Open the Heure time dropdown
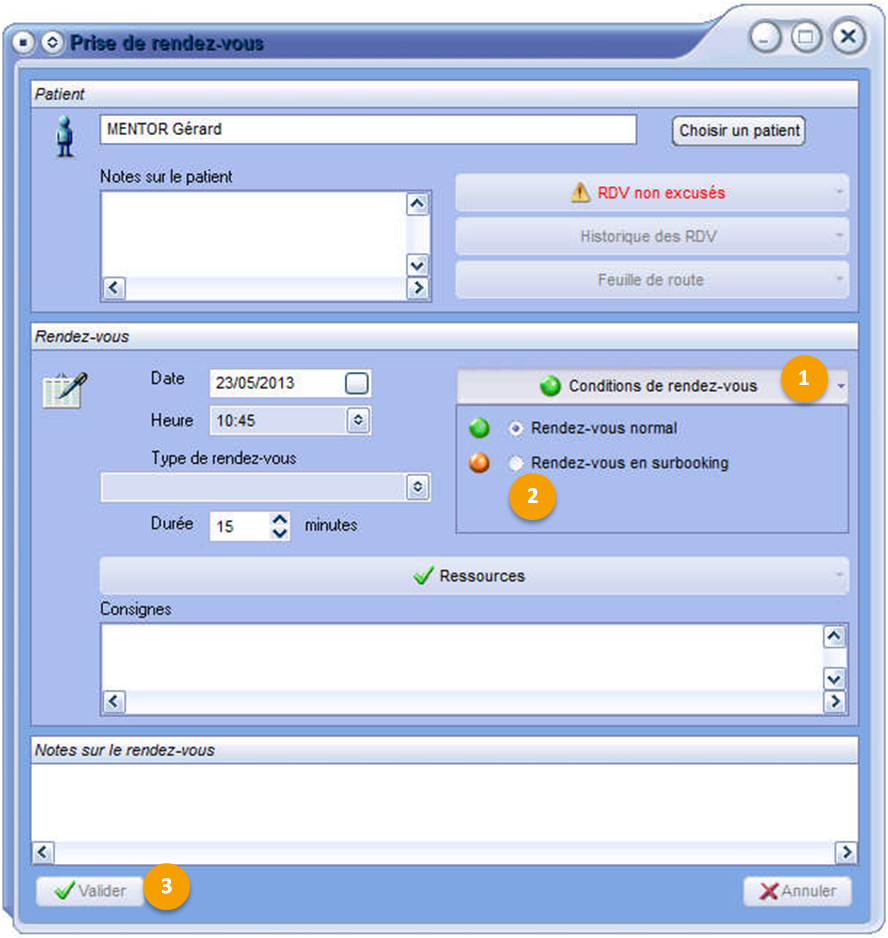Image resolution: width=888 pixels, height=938 pixels. pyautogui.click(x=358, y=421)
